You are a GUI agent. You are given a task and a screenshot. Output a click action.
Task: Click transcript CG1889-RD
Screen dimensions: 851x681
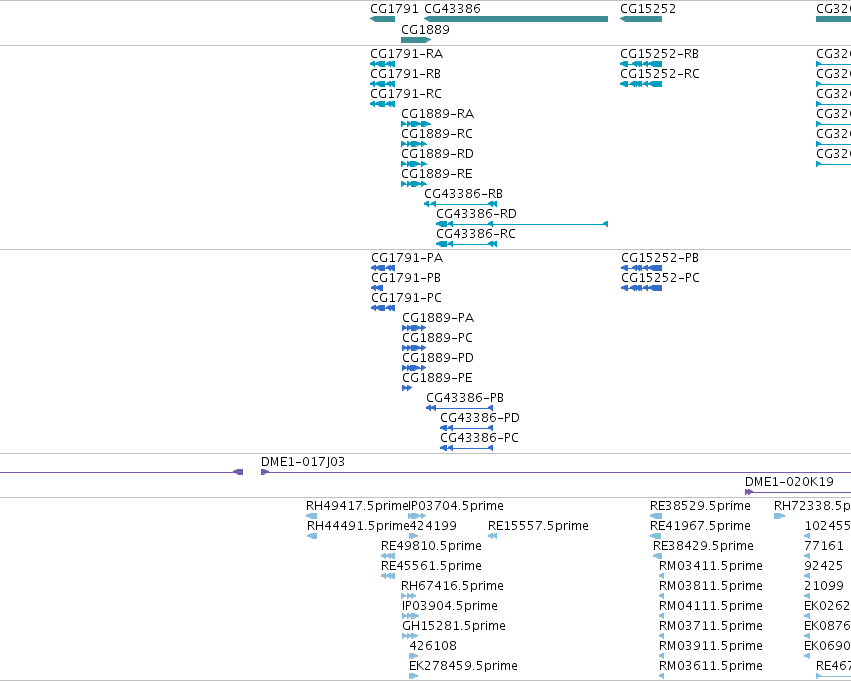[437, 154]
